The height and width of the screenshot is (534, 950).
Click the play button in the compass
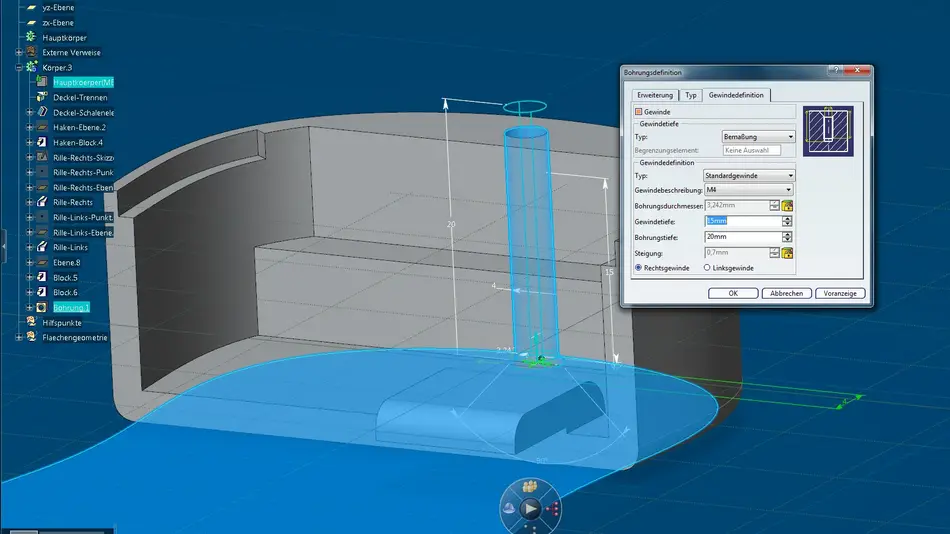coord(531,509)
